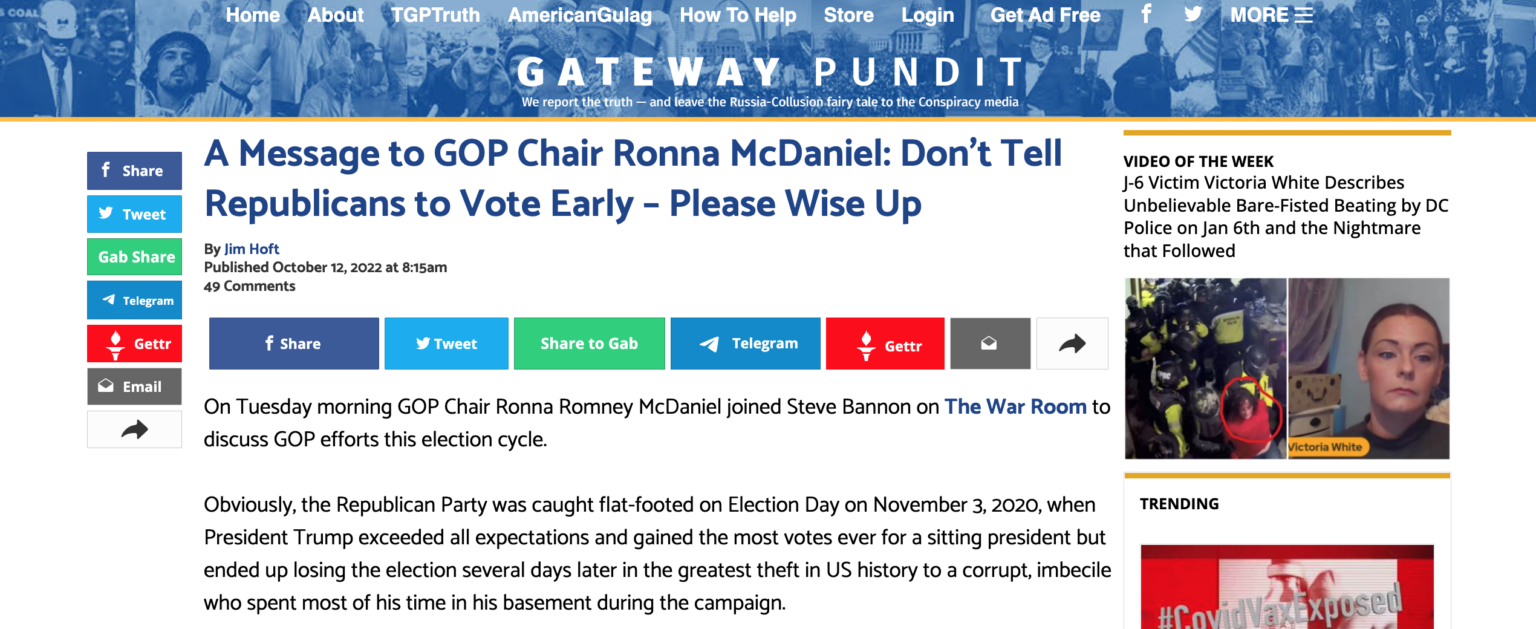This screenshot has height=629, width=1536.
Task: Click the forward arrow share button below byline
Action: click(x=1072, y=344)
